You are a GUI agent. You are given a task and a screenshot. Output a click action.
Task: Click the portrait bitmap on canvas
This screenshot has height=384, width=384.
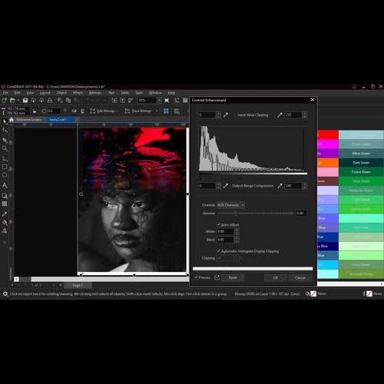(x=132, y=199)
